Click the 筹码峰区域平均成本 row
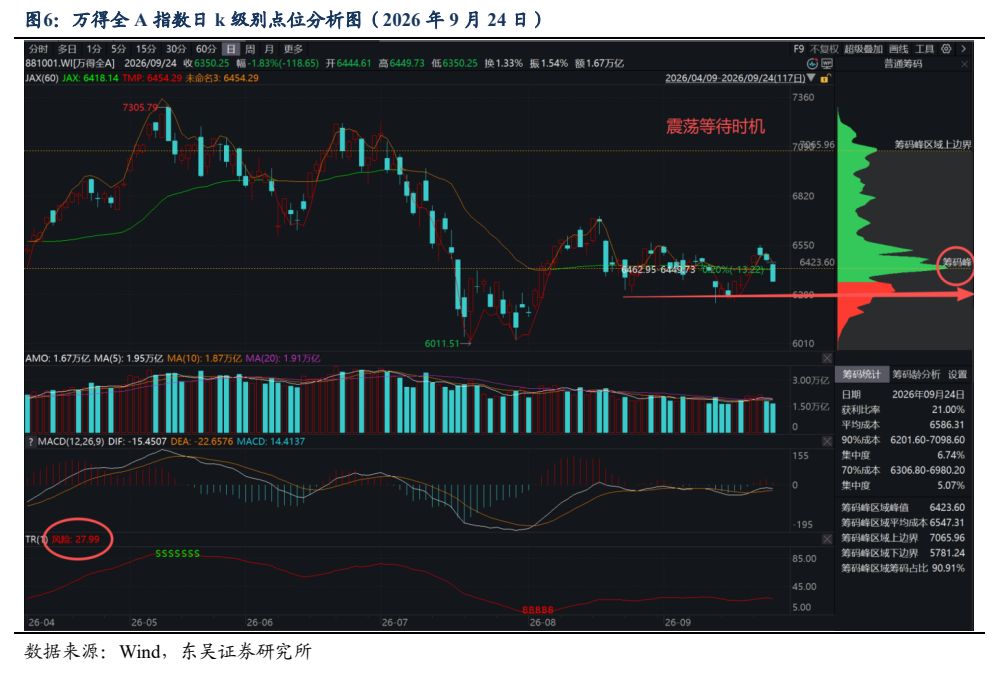This screenshot has width=999, height=674. 903,523
